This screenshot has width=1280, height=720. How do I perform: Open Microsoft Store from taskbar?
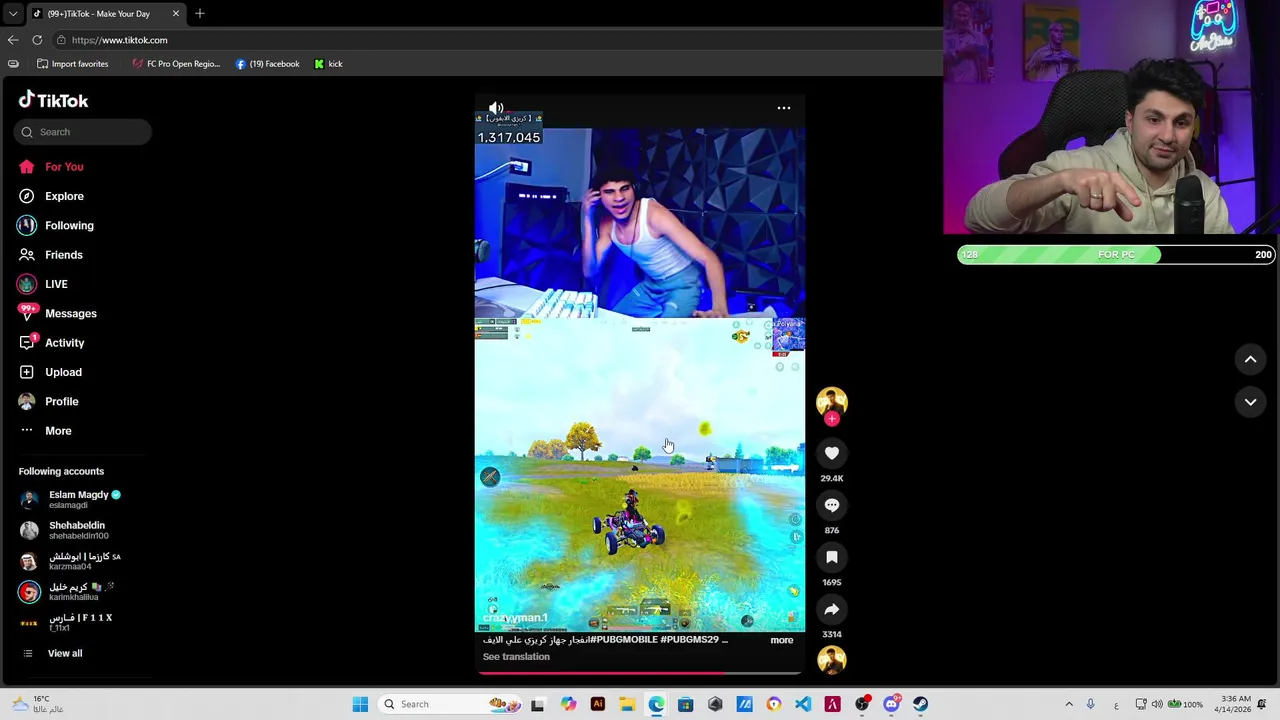click(x=685, y=704)
